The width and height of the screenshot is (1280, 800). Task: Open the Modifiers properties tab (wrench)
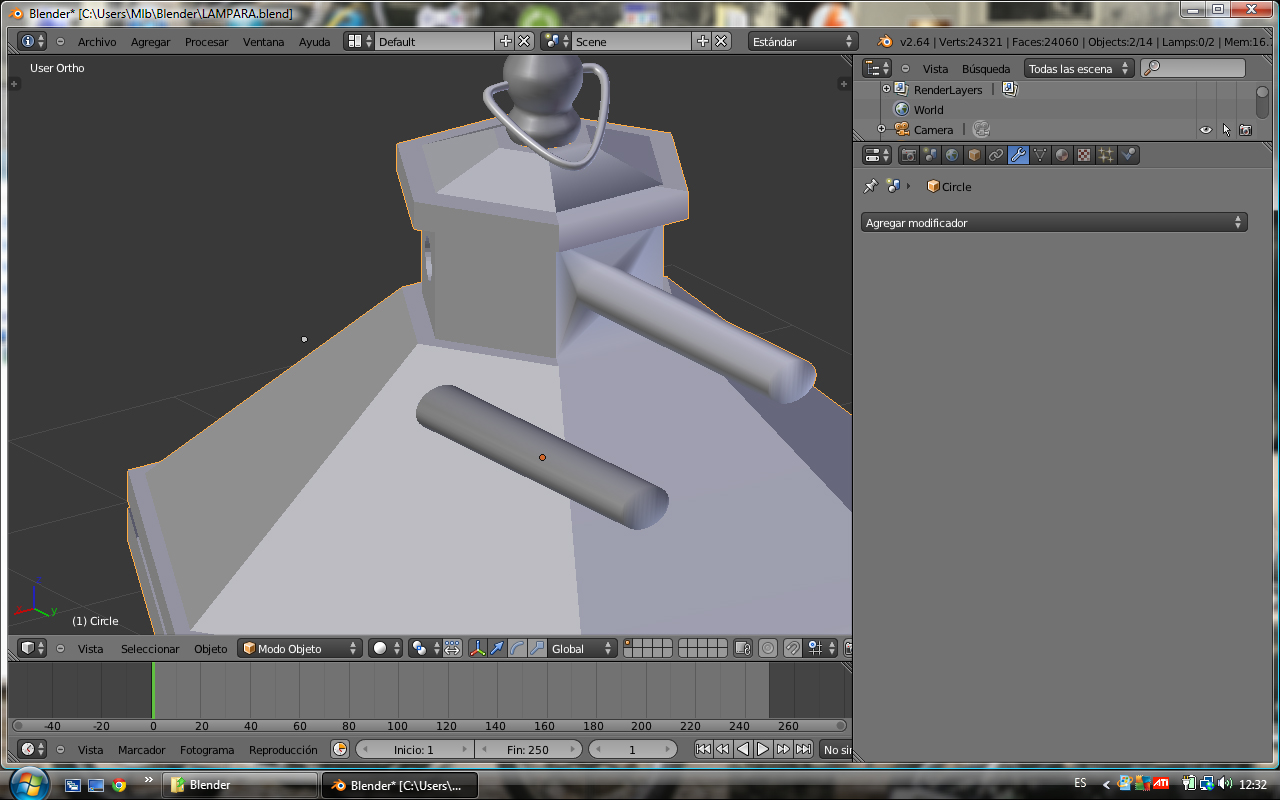1018,155
